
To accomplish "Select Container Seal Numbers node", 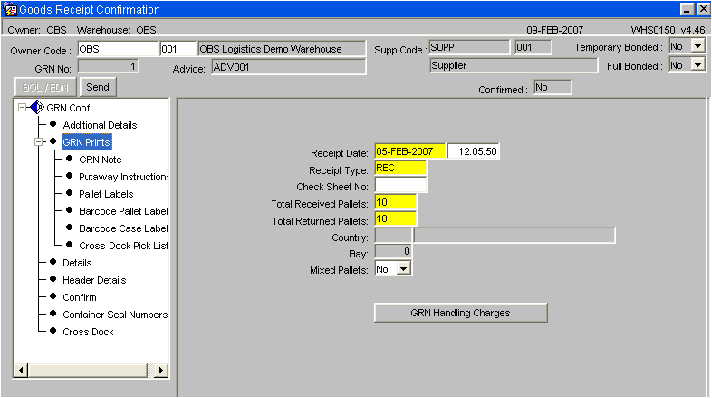I will coord(115,314).
